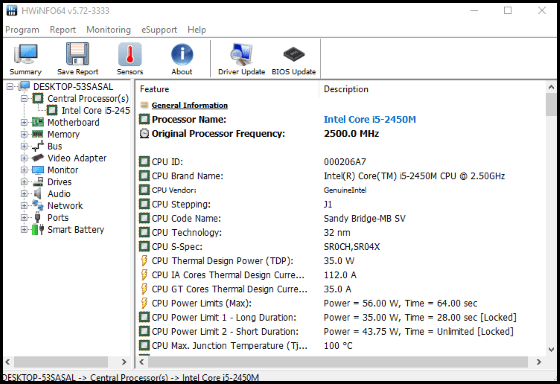This screenshot has width=560, height=384.
Task: Launch the Driver Update tool
Action: coord(241,59)
